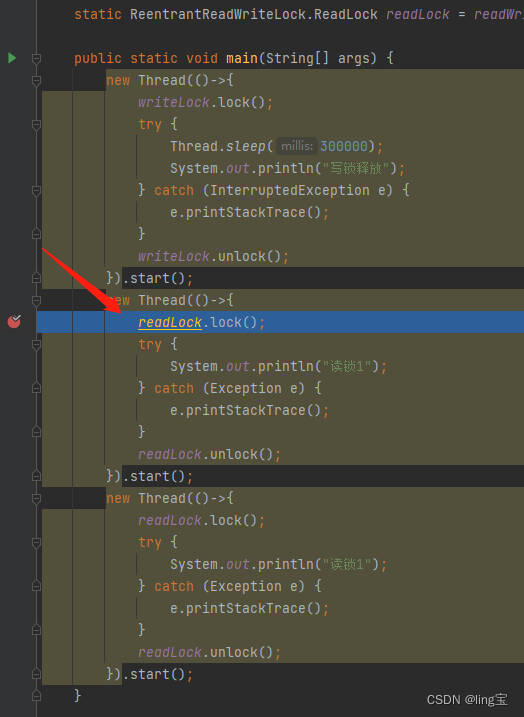The image size is (524, 717).
Task: Click the underlined readLock identifier in the highlighted line
Action: [170, 322]
